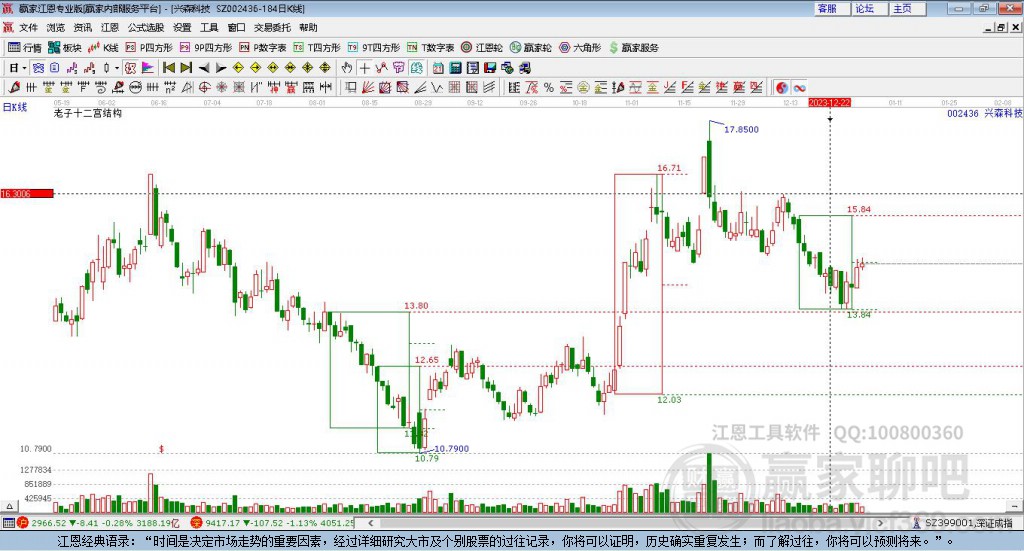Viewport: 1024px width, 551px height.
Task: Switch to K线 chart view
Action: 103,48
